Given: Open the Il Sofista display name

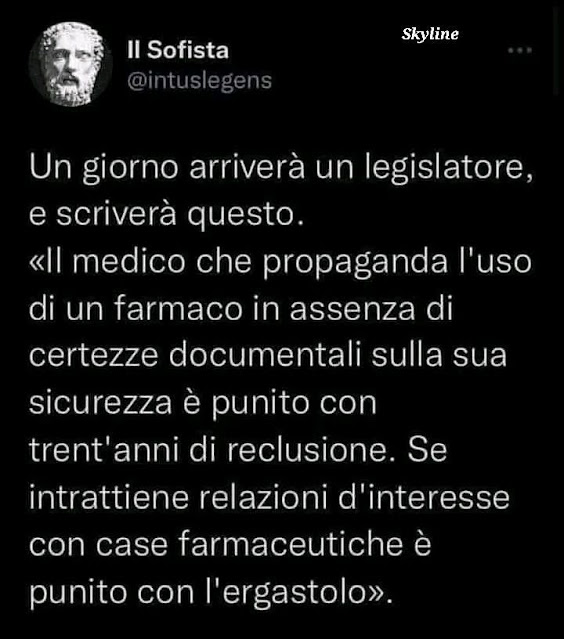Looking at the screenshot, I should click(178, 51).
